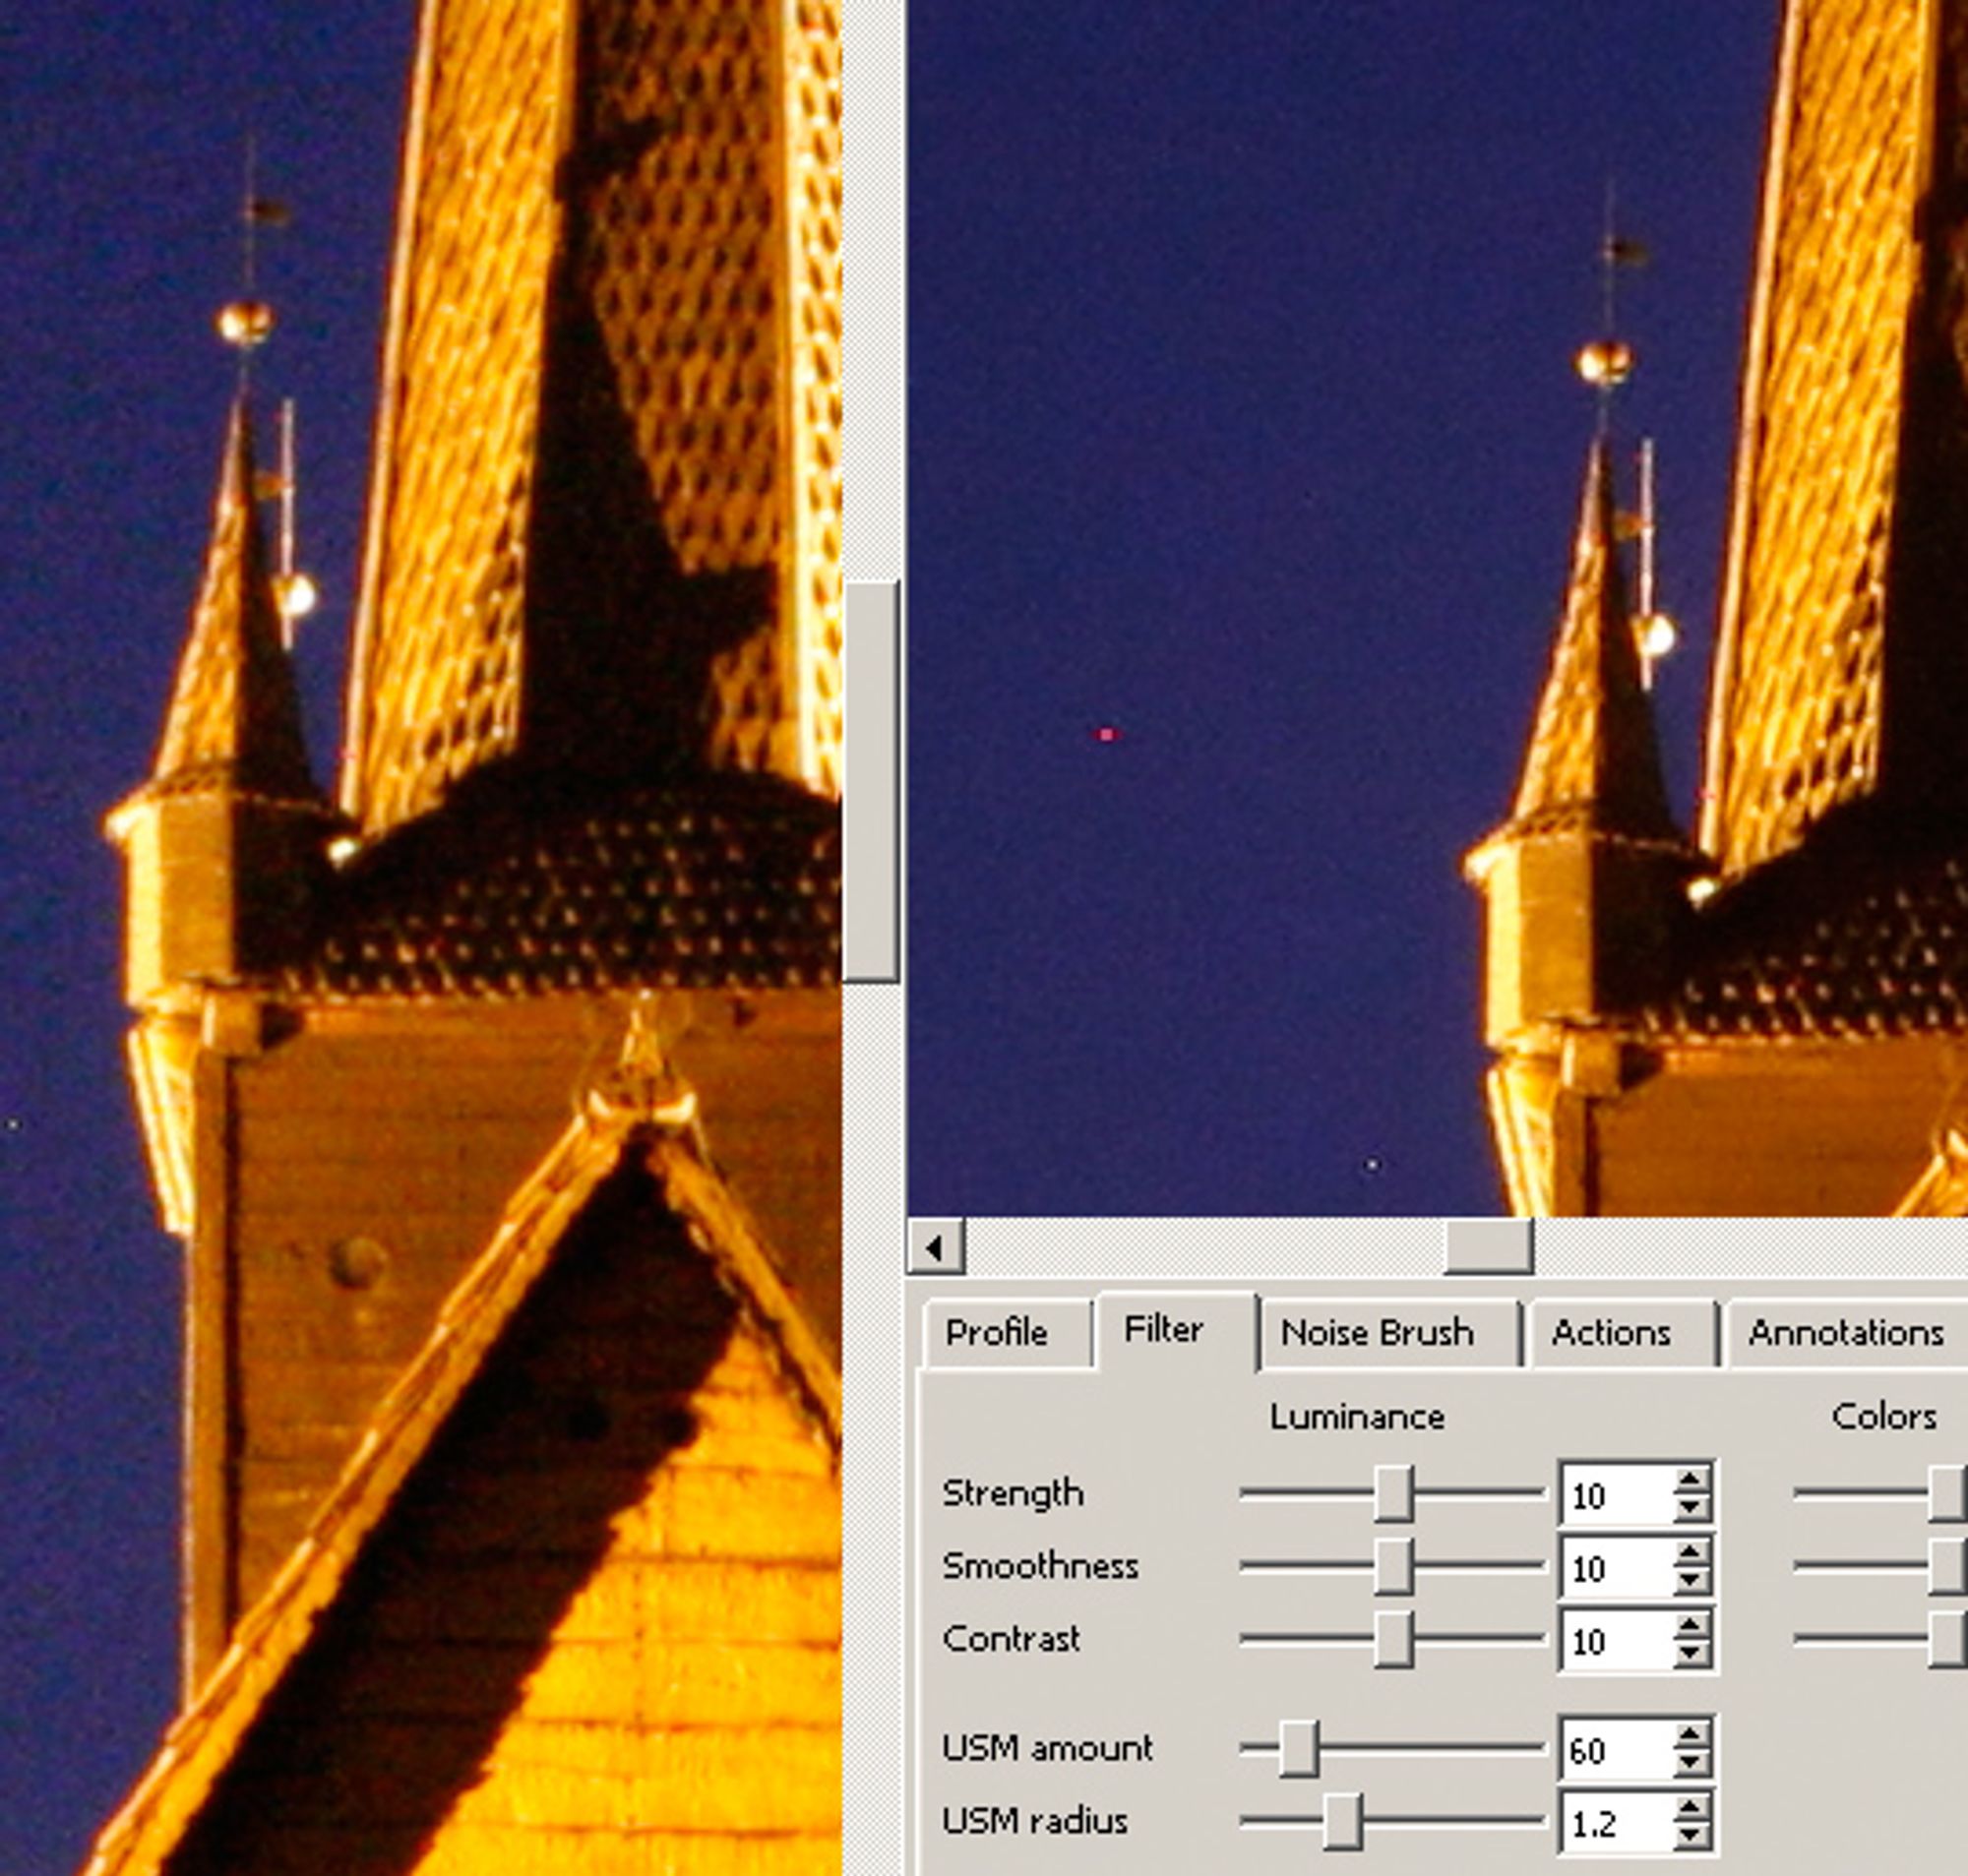This screenshot has width=1968, height=1876.
Task: Open the Annotations tab
Action: coord(1846,1333)
